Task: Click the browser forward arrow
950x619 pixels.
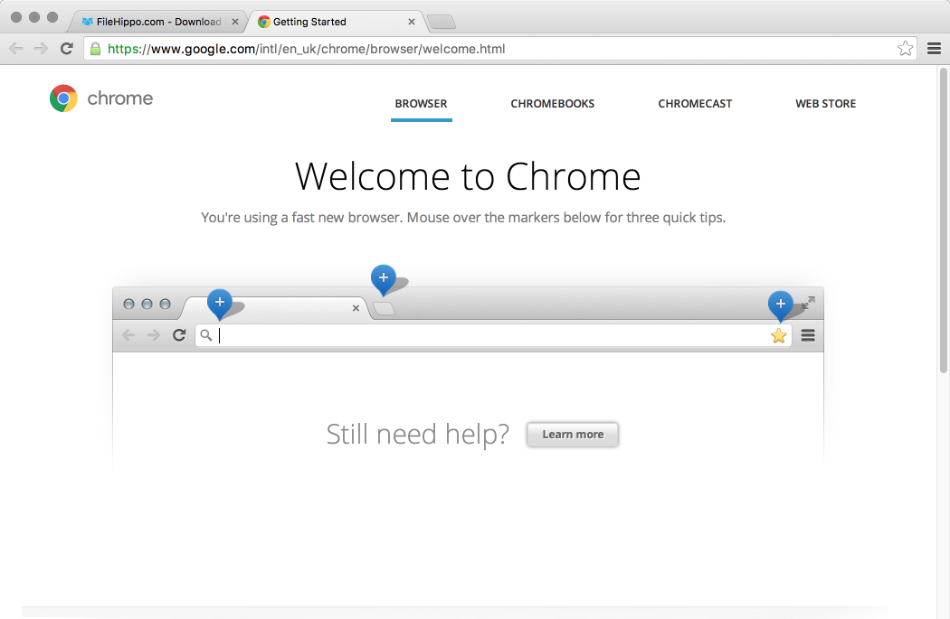Action: pyautogui.click(x=41, y=48)
